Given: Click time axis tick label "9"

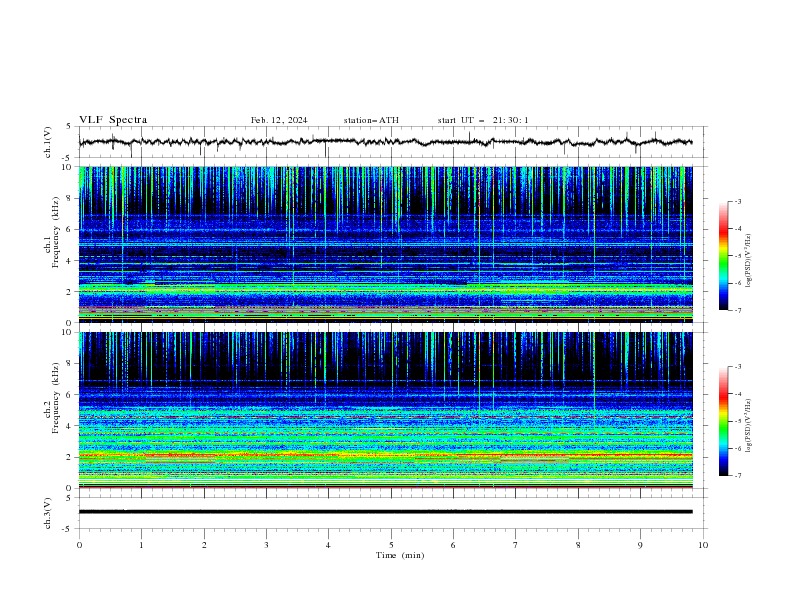Looking at the screenshot, I should coord(640,545).
